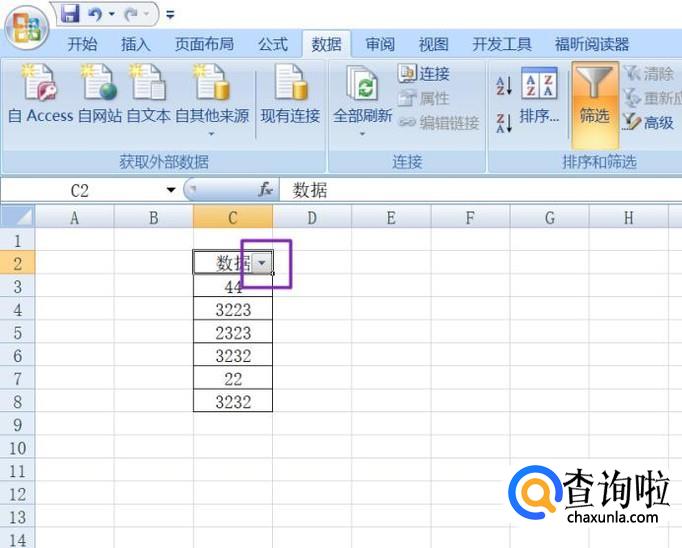Save the workbook using the floppy disk icon
Screen dimensions: 682x548
[70, 14]
